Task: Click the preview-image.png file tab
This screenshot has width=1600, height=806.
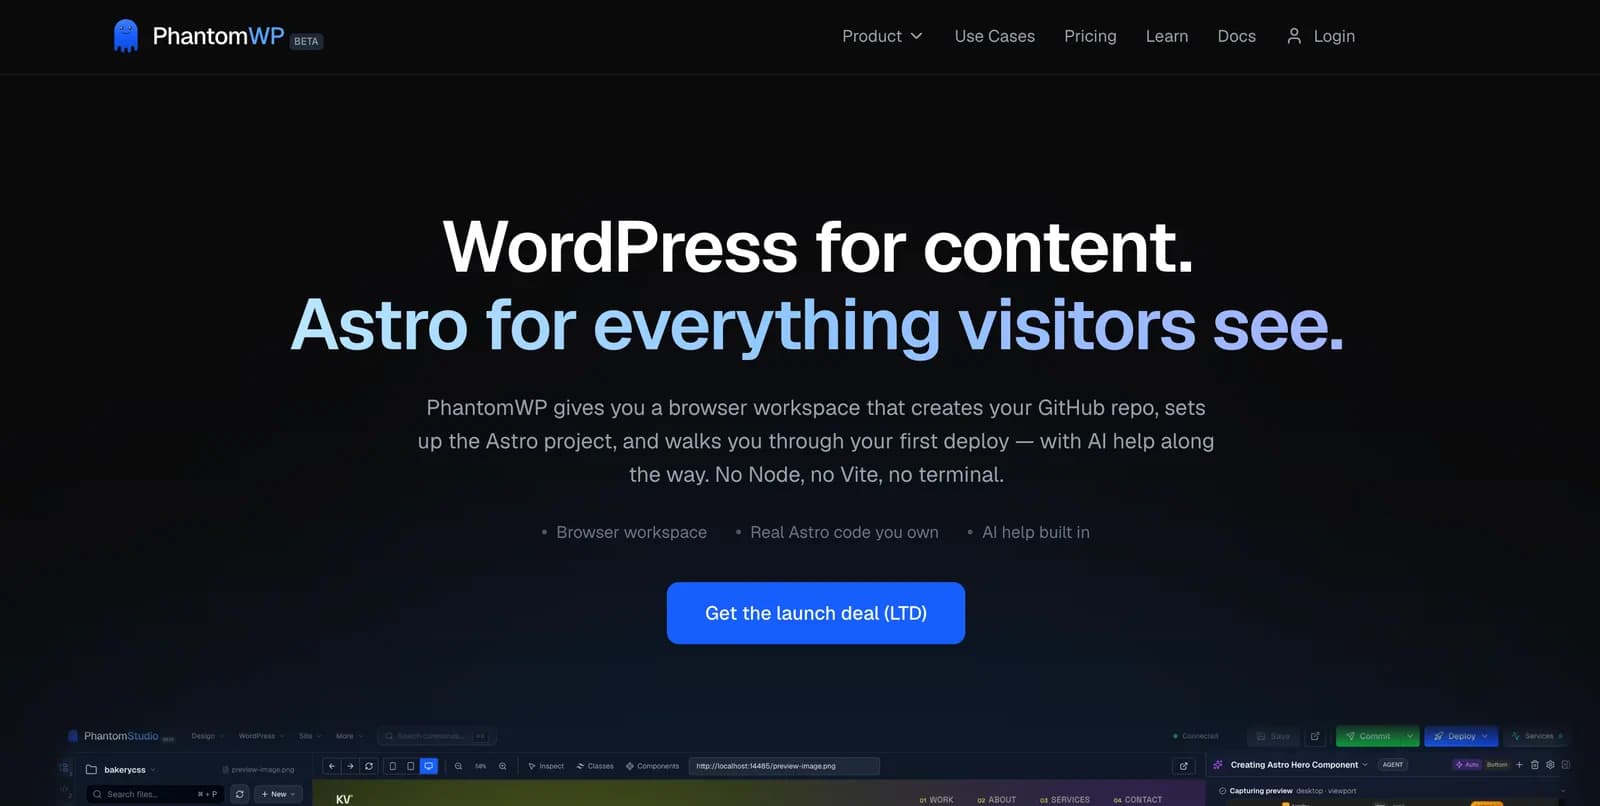Action: pos(258,770)
